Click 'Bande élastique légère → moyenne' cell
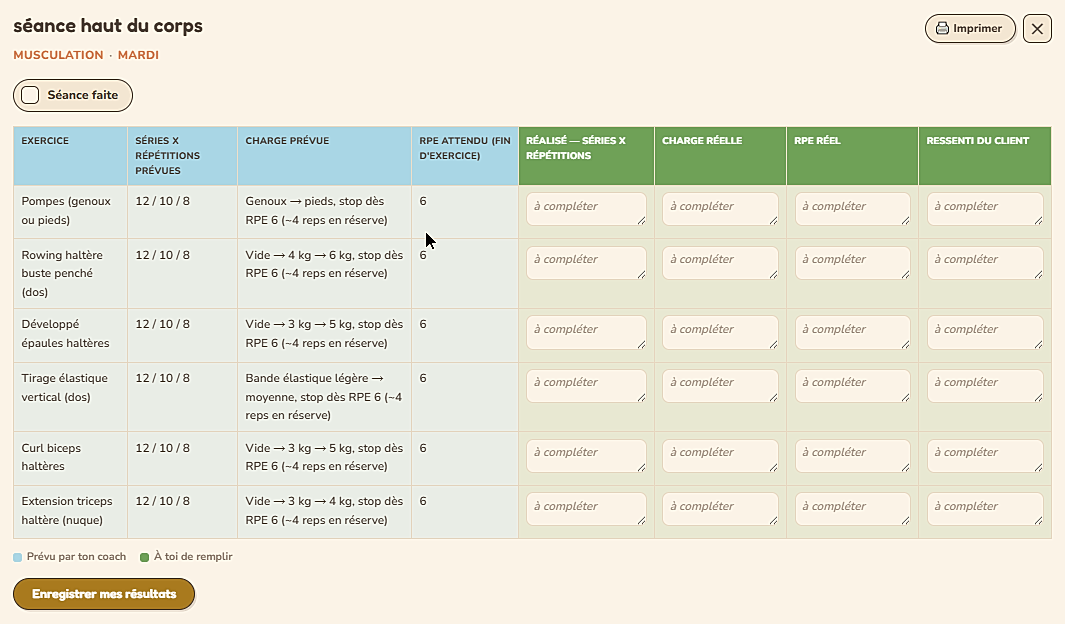This screenshot has height=624, width=1065. [x=325, y=397]
